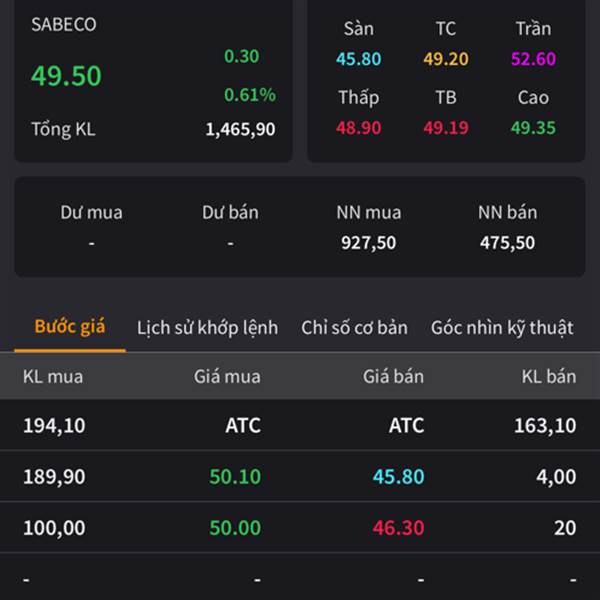Click the price change 0.30
This screenshot has width=600, height=600.
[x=241, y=56]
